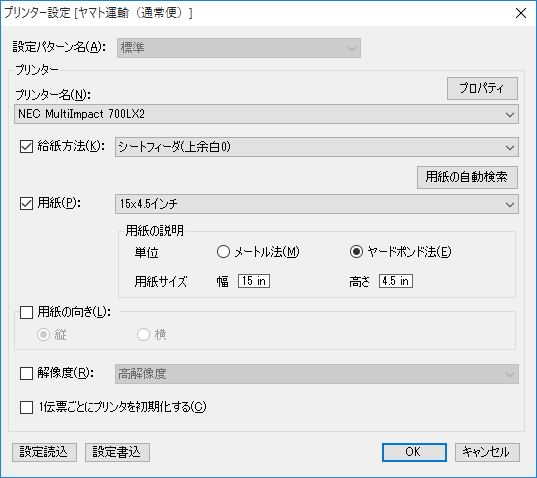Screen dimensions: 537x478
Task: Uncheck the 給紙方法 checkbox
Action: click(26, 147)
